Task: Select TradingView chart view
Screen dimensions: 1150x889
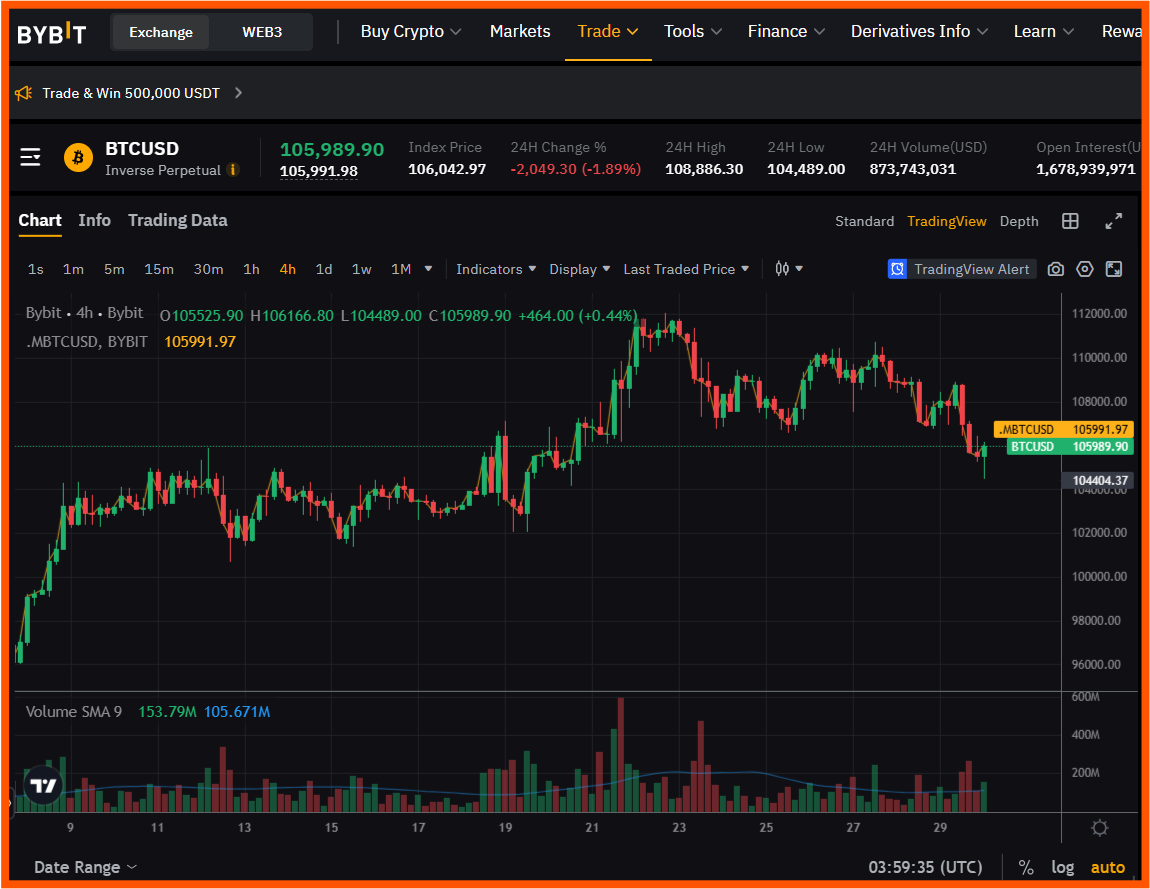Action: [x=946, y=222]
